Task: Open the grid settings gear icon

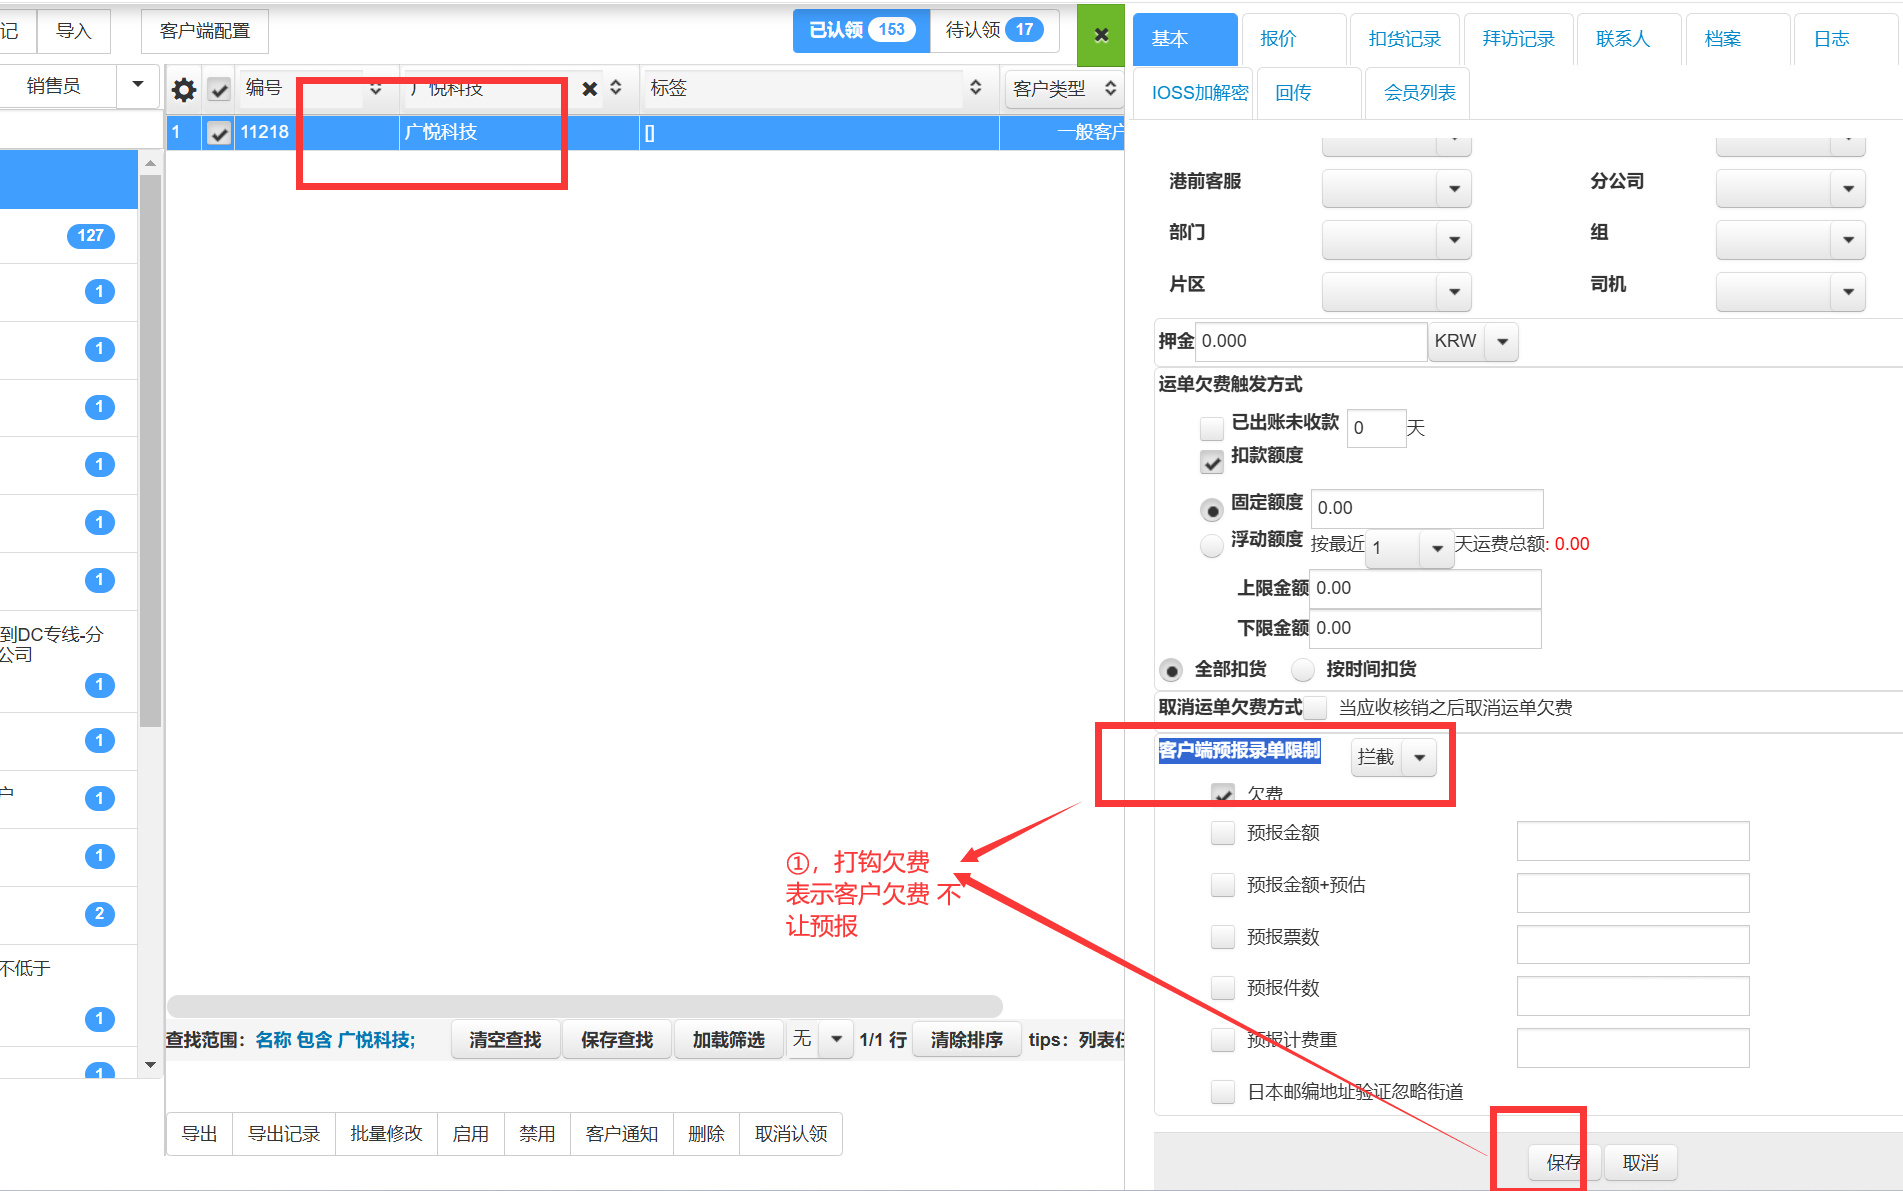Action: pos(183,90)
